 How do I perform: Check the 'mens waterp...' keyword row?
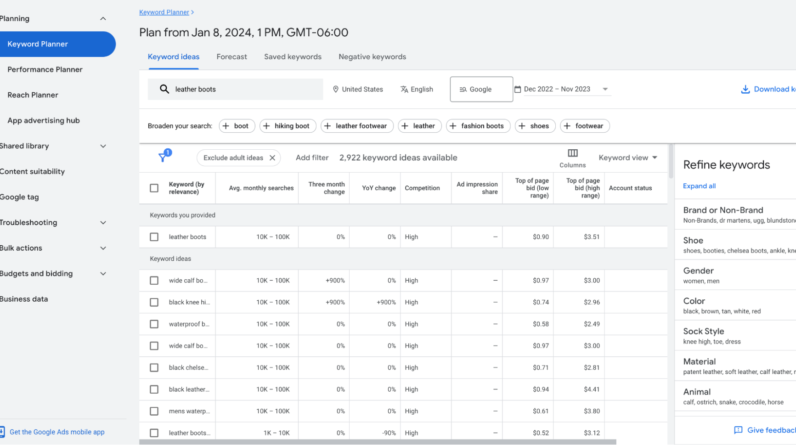tap(154, 412)
